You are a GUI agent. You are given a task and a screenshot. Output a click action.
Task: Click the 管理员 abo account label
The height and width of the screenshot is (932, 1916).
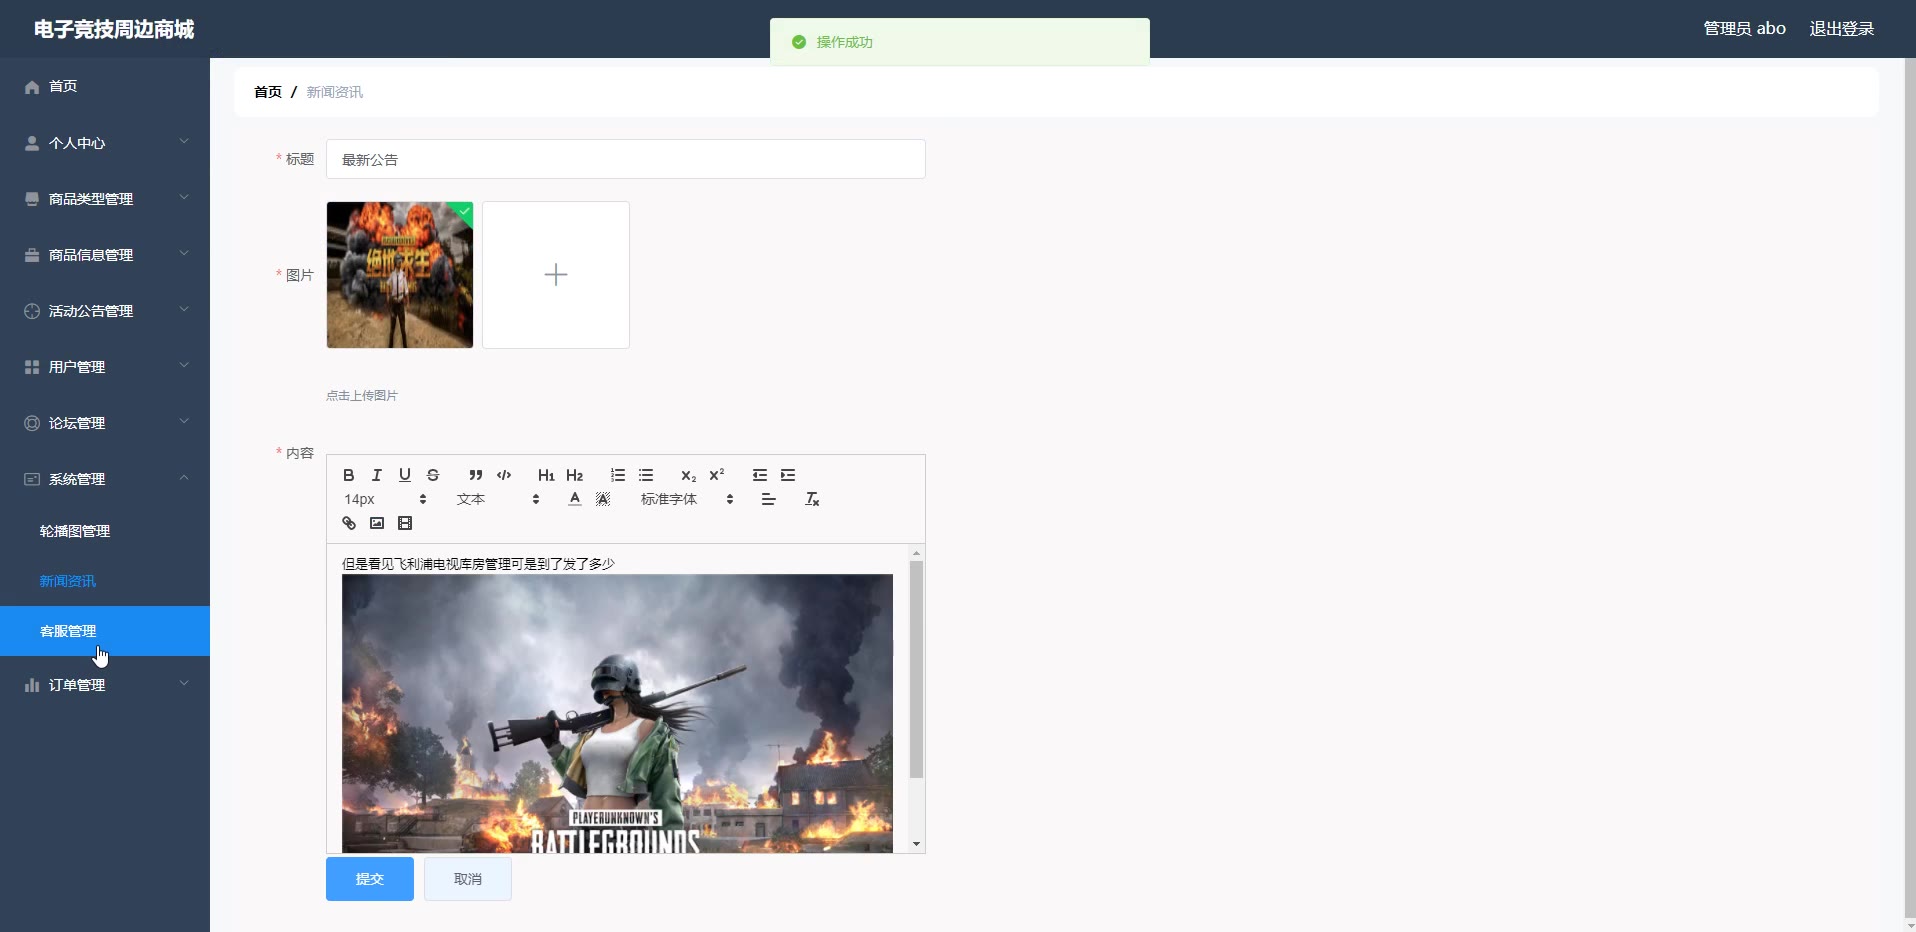pyautogui.click(x=1744, y=29)
